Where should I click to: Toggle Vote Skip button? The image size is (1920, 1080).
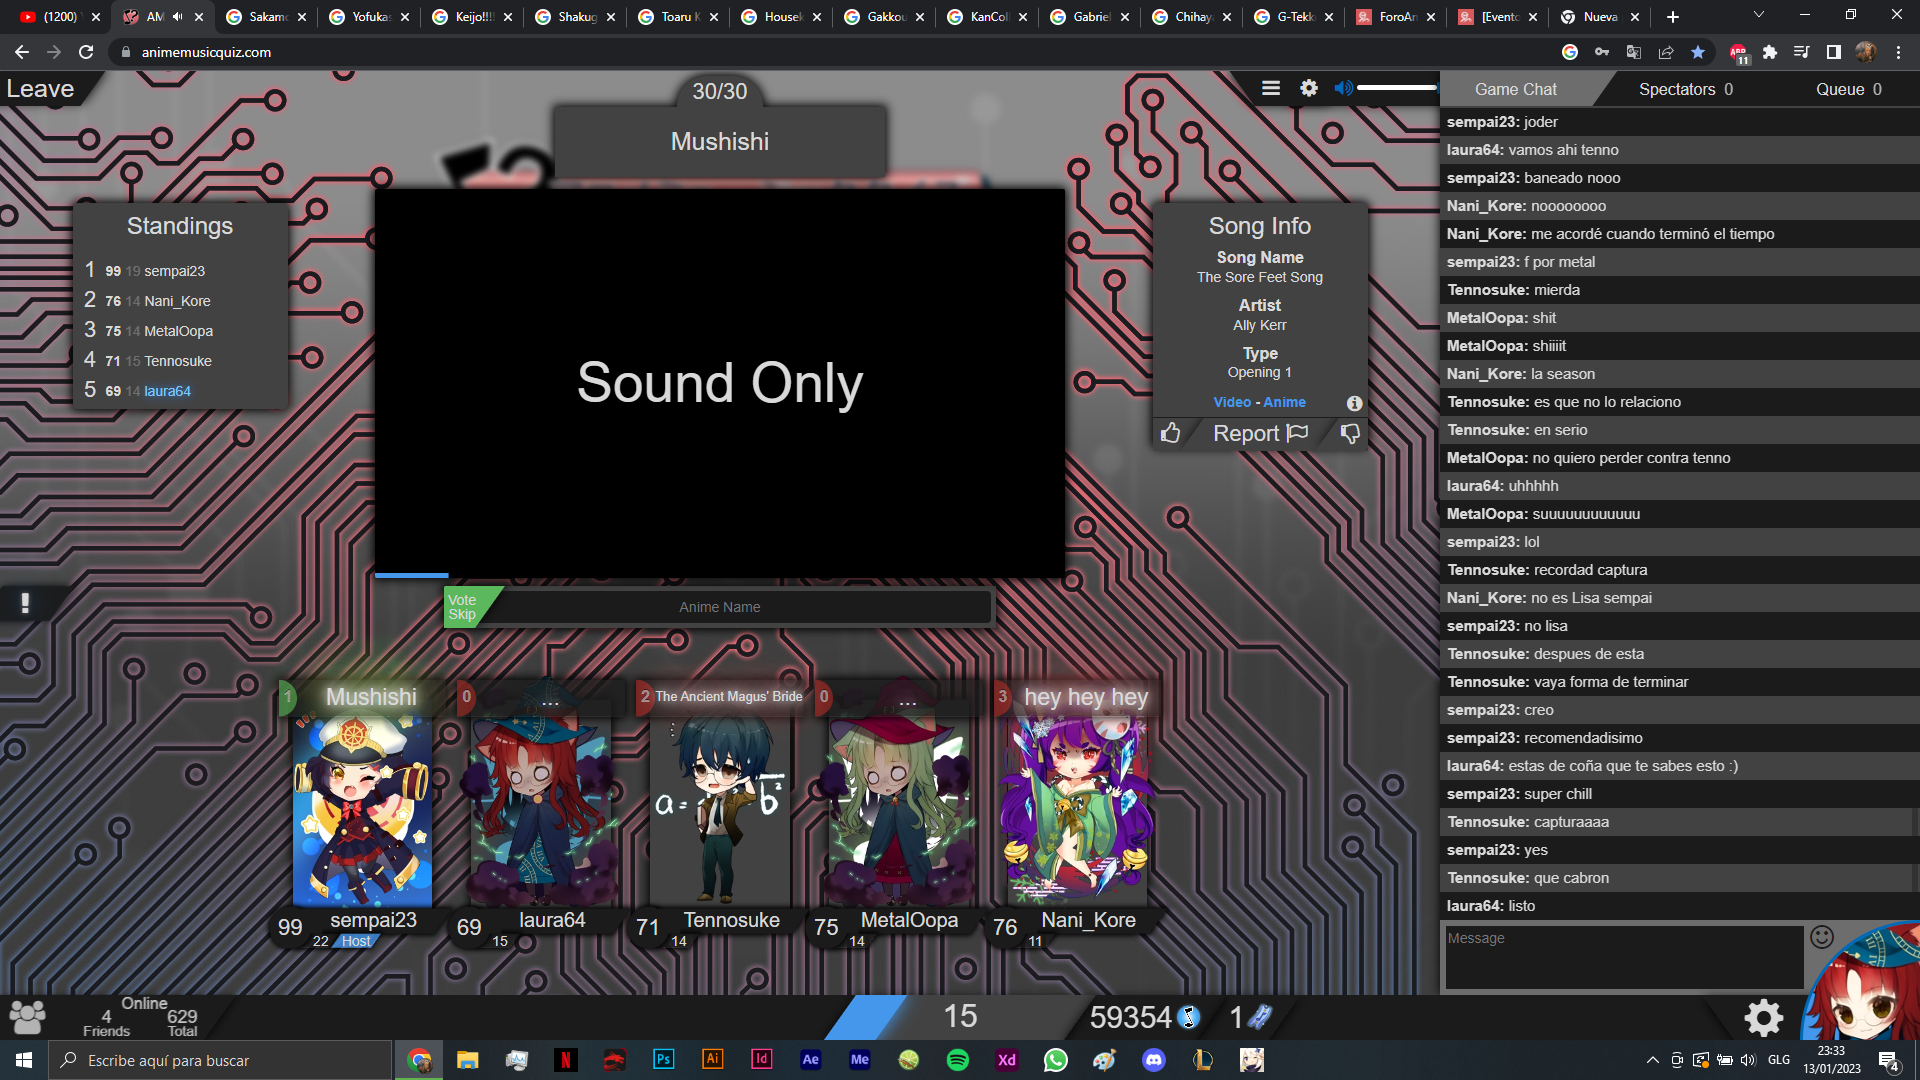pos(463,607)
